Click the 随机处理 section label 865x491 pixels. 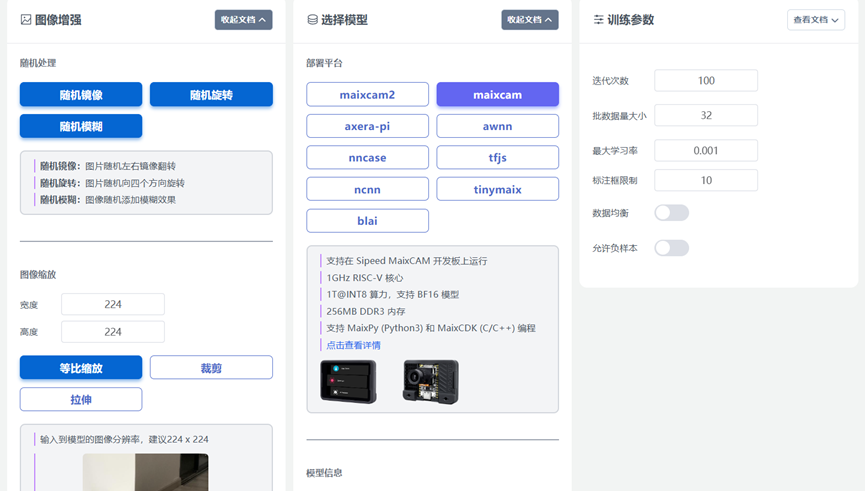[38, 63]
